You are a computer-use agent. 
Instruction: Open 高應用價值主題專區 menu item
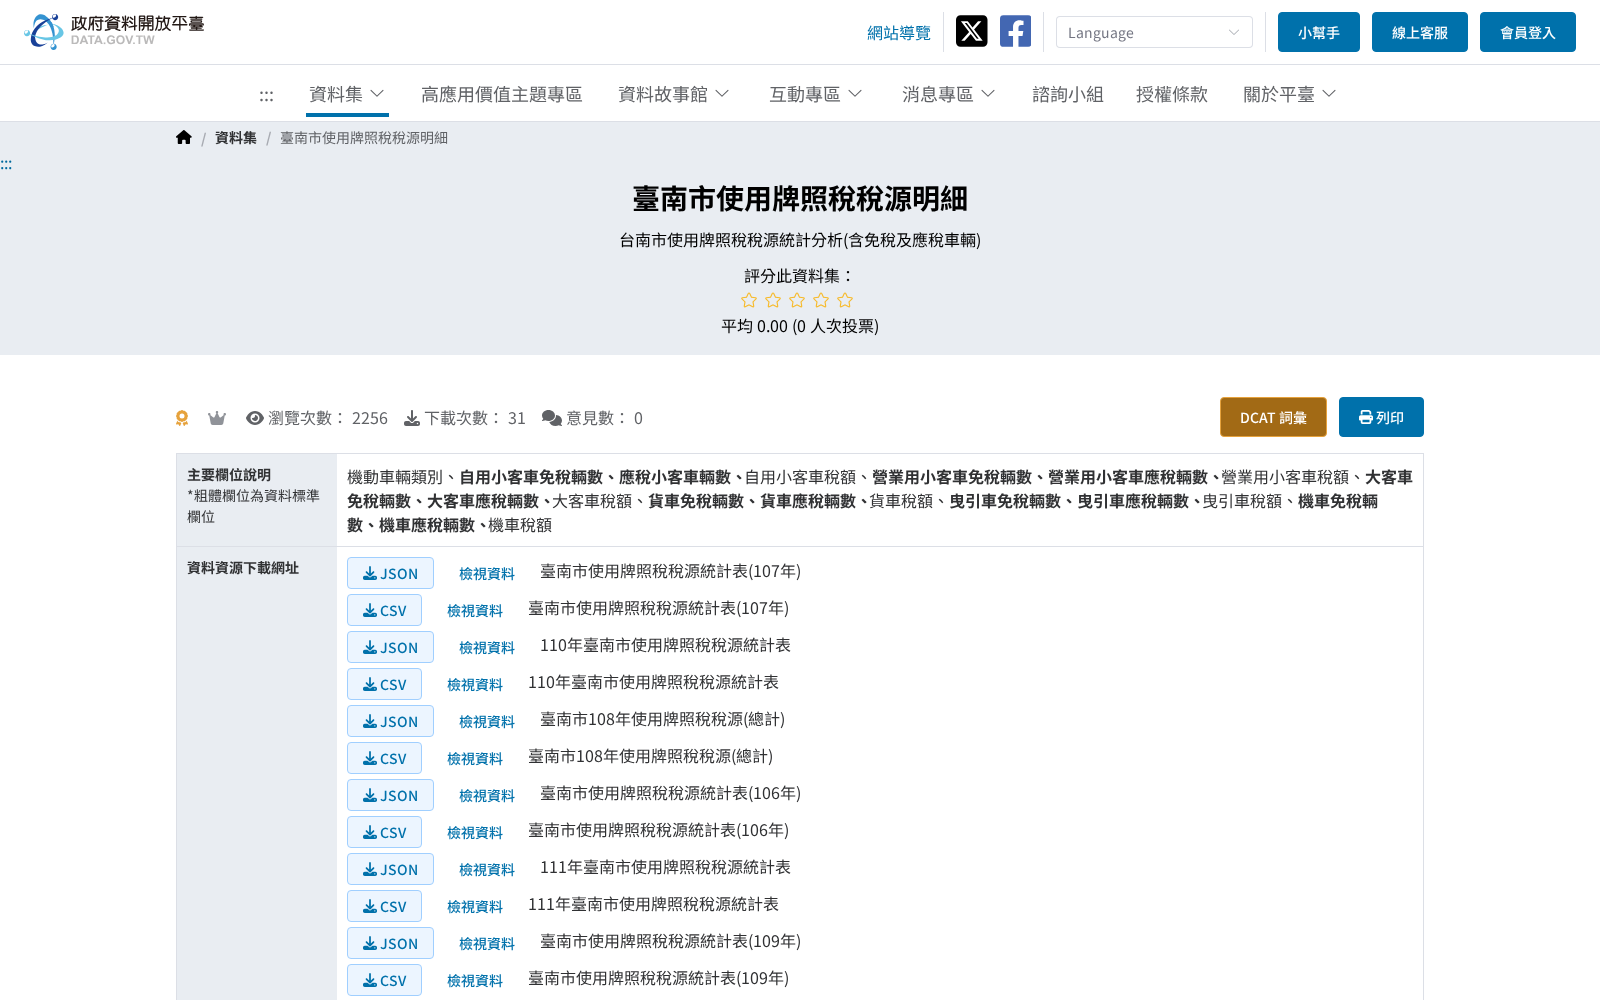502,94
